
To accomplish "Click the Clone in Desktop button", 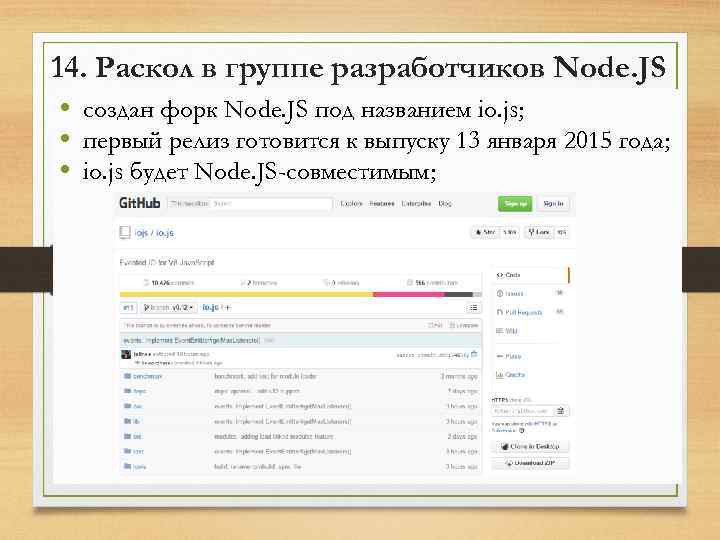I will click(530, 446).
